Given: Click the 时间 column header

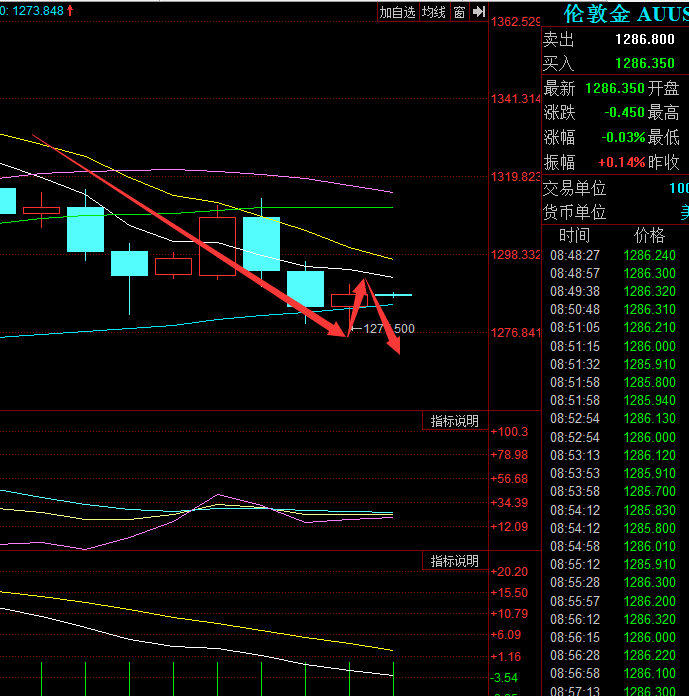Looking at the screenshot, I should 574,235.
